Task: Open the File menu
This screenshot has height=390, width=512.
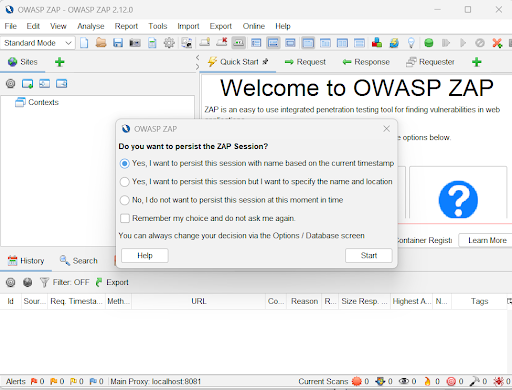Action: click(x=11, y=26)
